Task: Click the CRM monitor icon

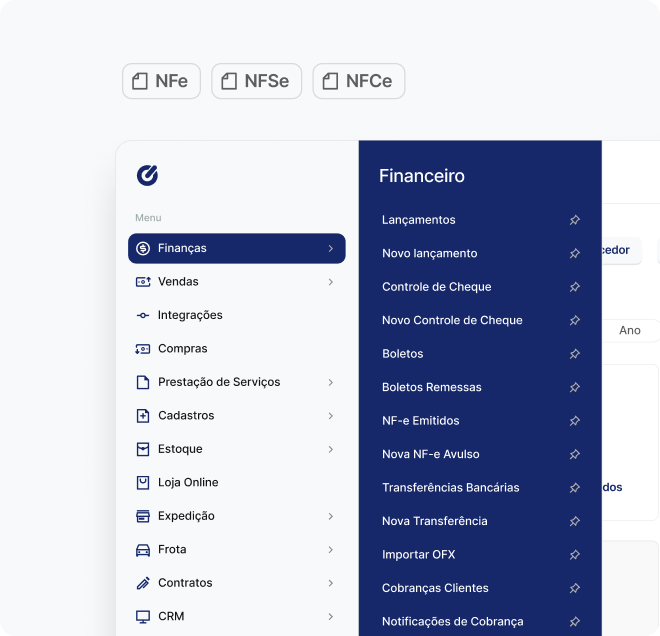Action: 142,616
